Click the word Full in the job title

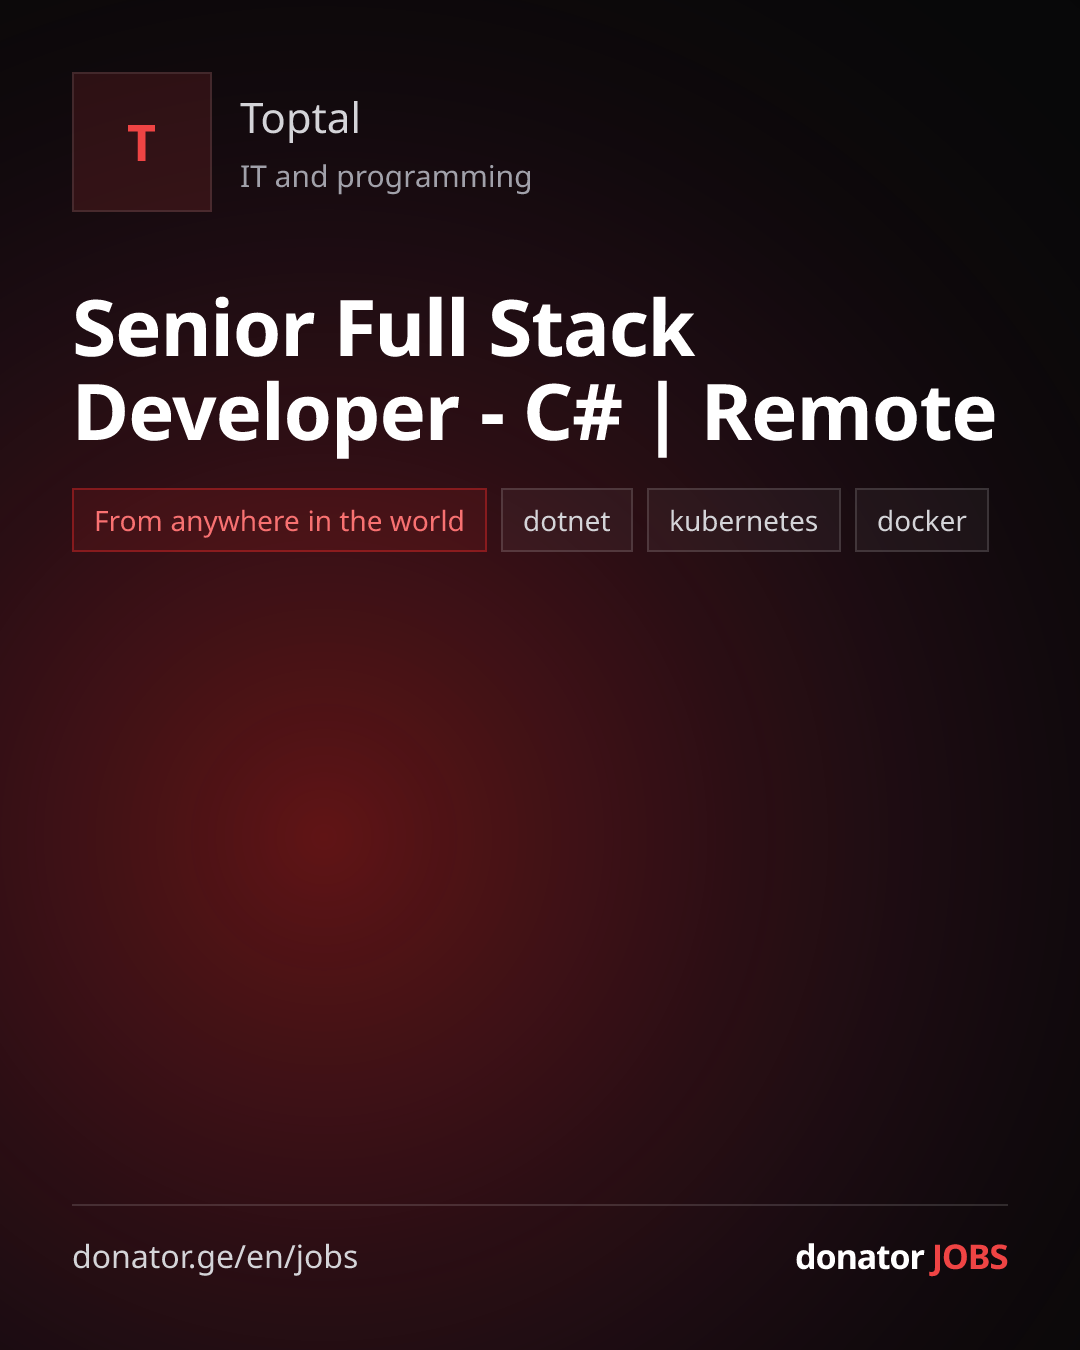click(x=402, y=328)
